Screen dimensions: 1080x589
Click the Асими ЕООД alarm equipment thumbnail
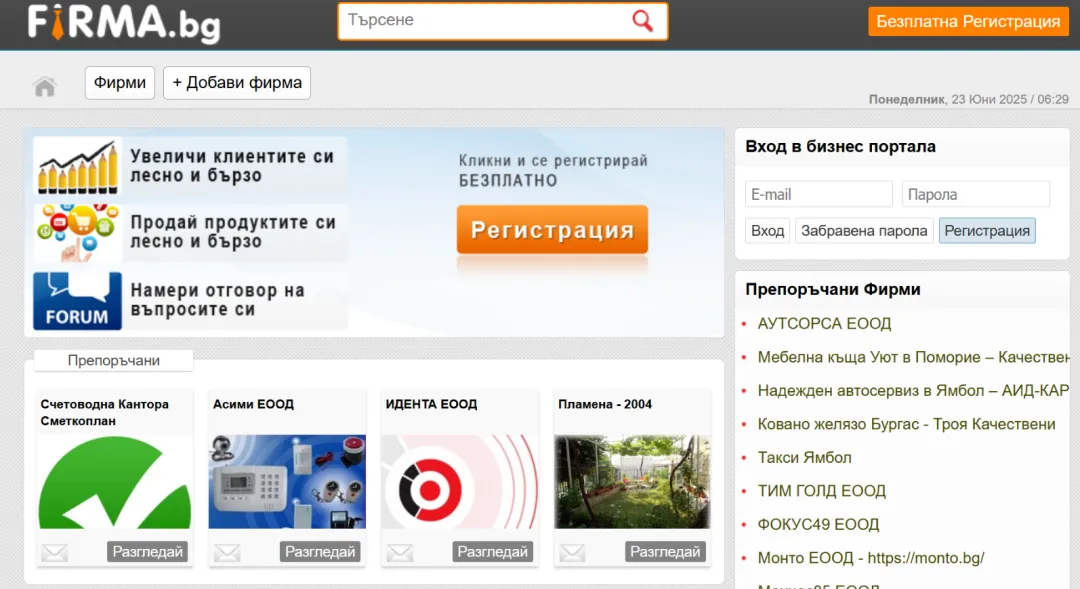click(x=287, y=482)
